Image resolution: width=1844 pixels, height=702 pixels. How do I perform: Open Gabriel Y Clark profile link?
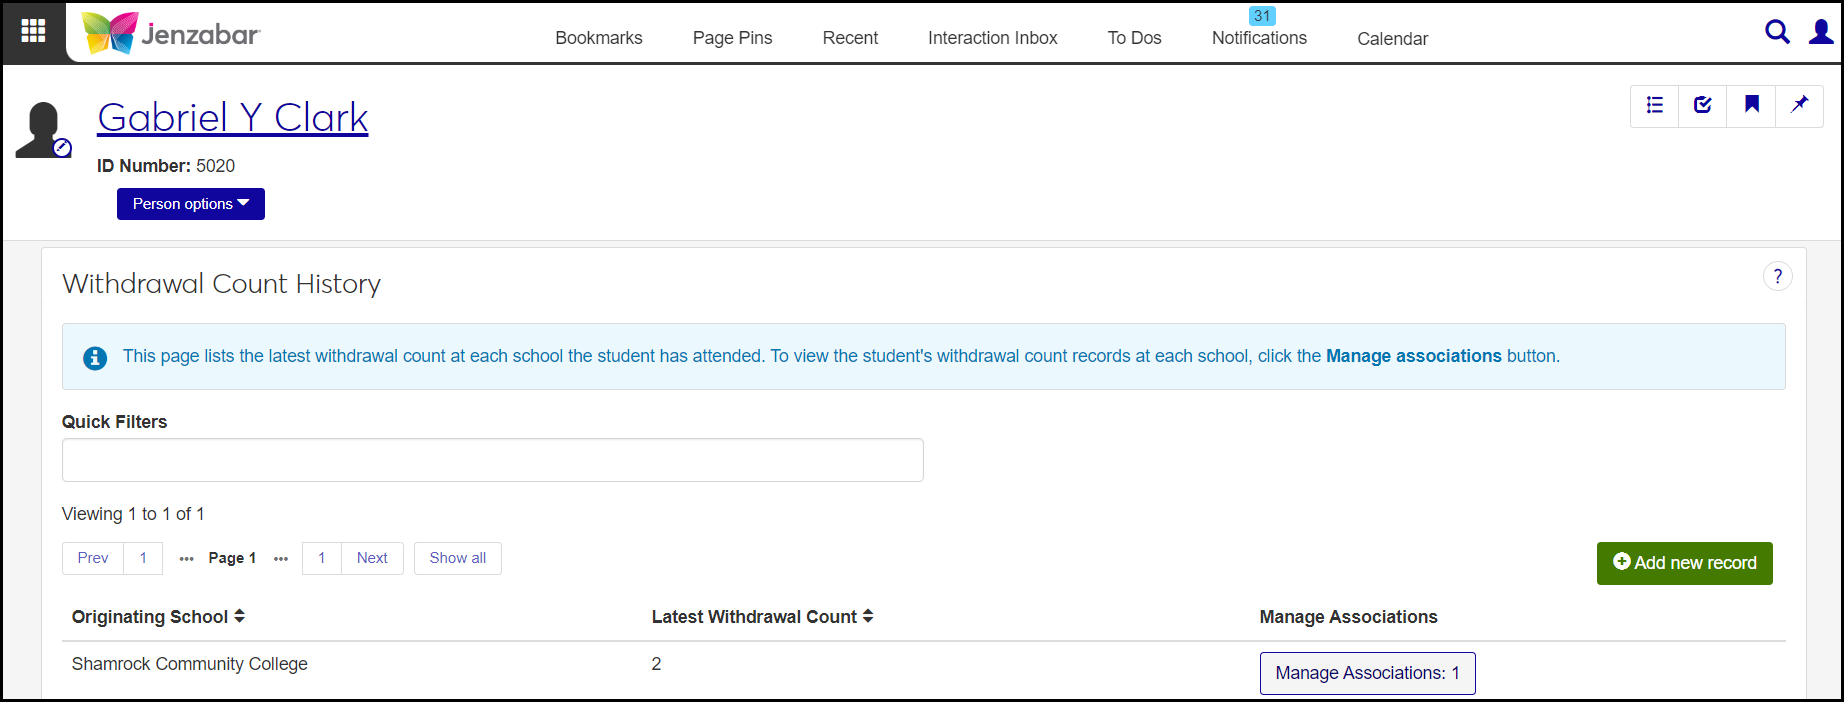(x=233, y=118)
